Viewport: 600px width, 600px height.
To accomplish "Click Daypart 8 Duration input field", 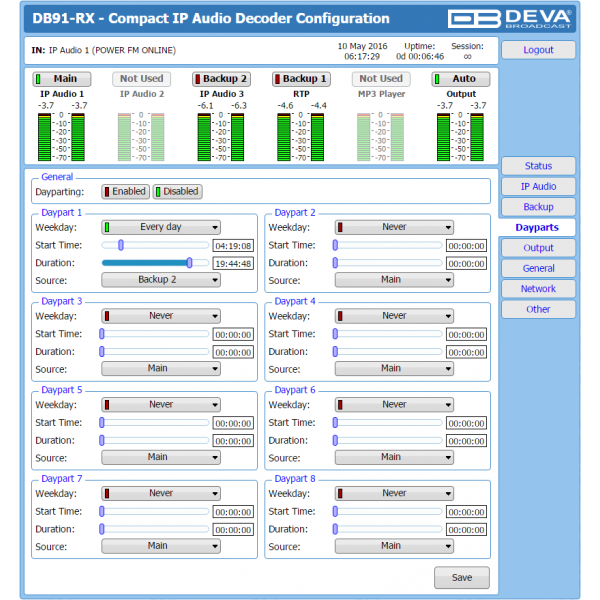I will (466, 530).
